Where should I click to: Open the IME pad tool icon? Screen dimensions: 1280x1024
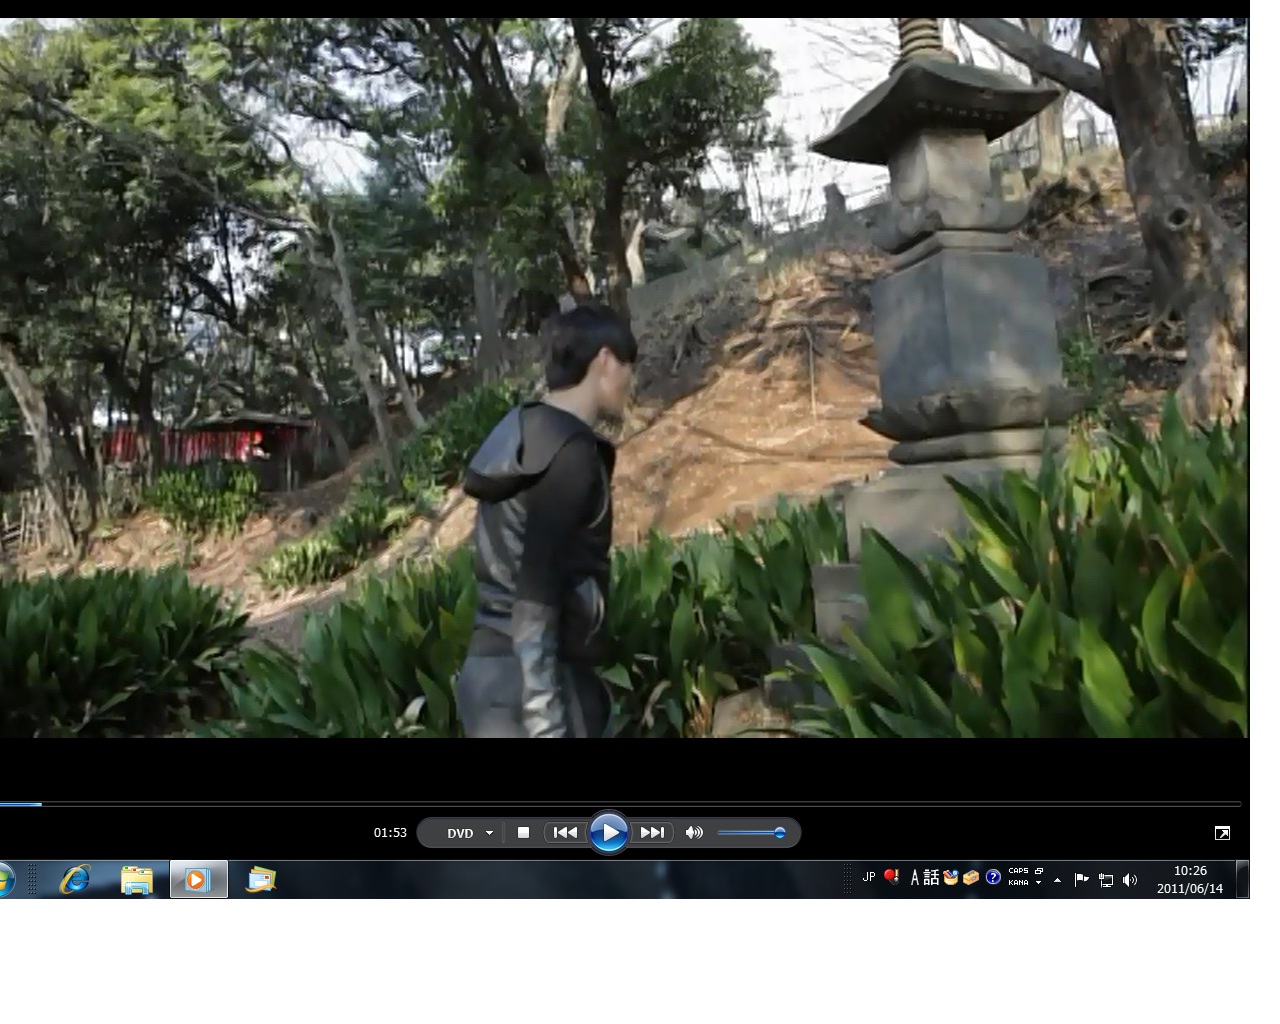(950, 878)
